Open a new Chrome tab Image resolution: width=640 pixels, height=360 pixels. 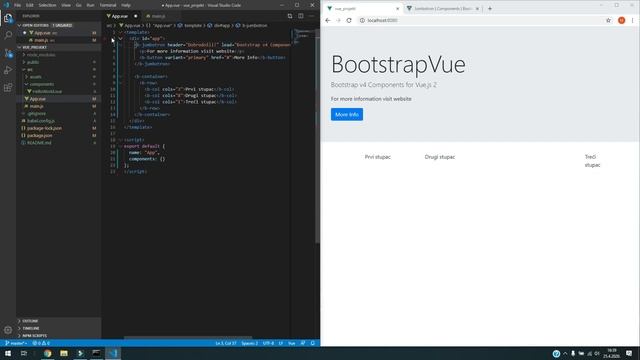tap(490, 9)
